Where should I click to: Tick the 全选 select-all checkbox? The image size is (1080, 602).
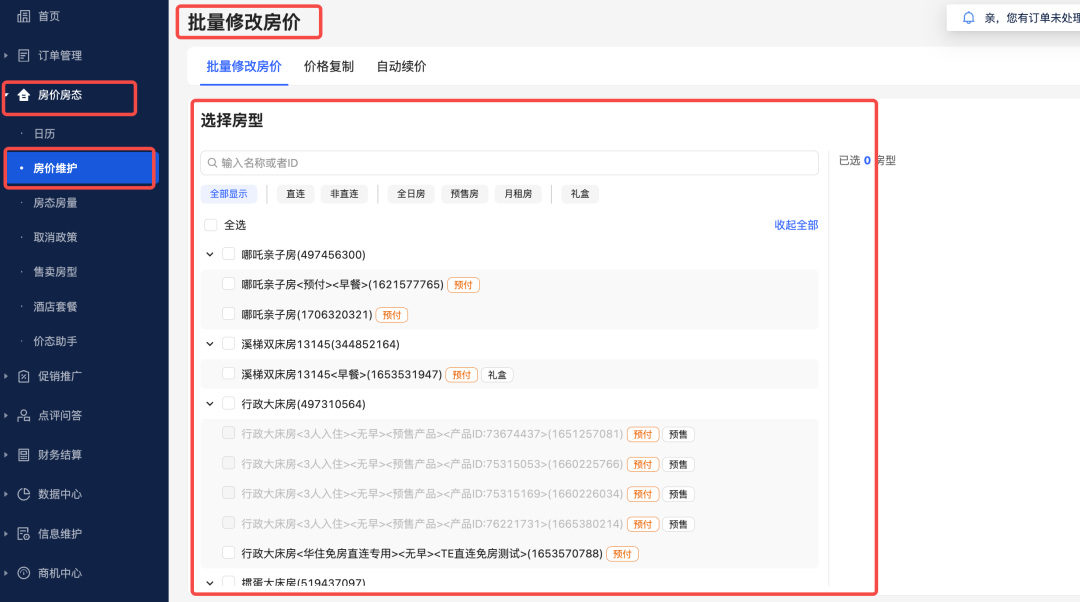pyautogui.click(x=211, y=225)
